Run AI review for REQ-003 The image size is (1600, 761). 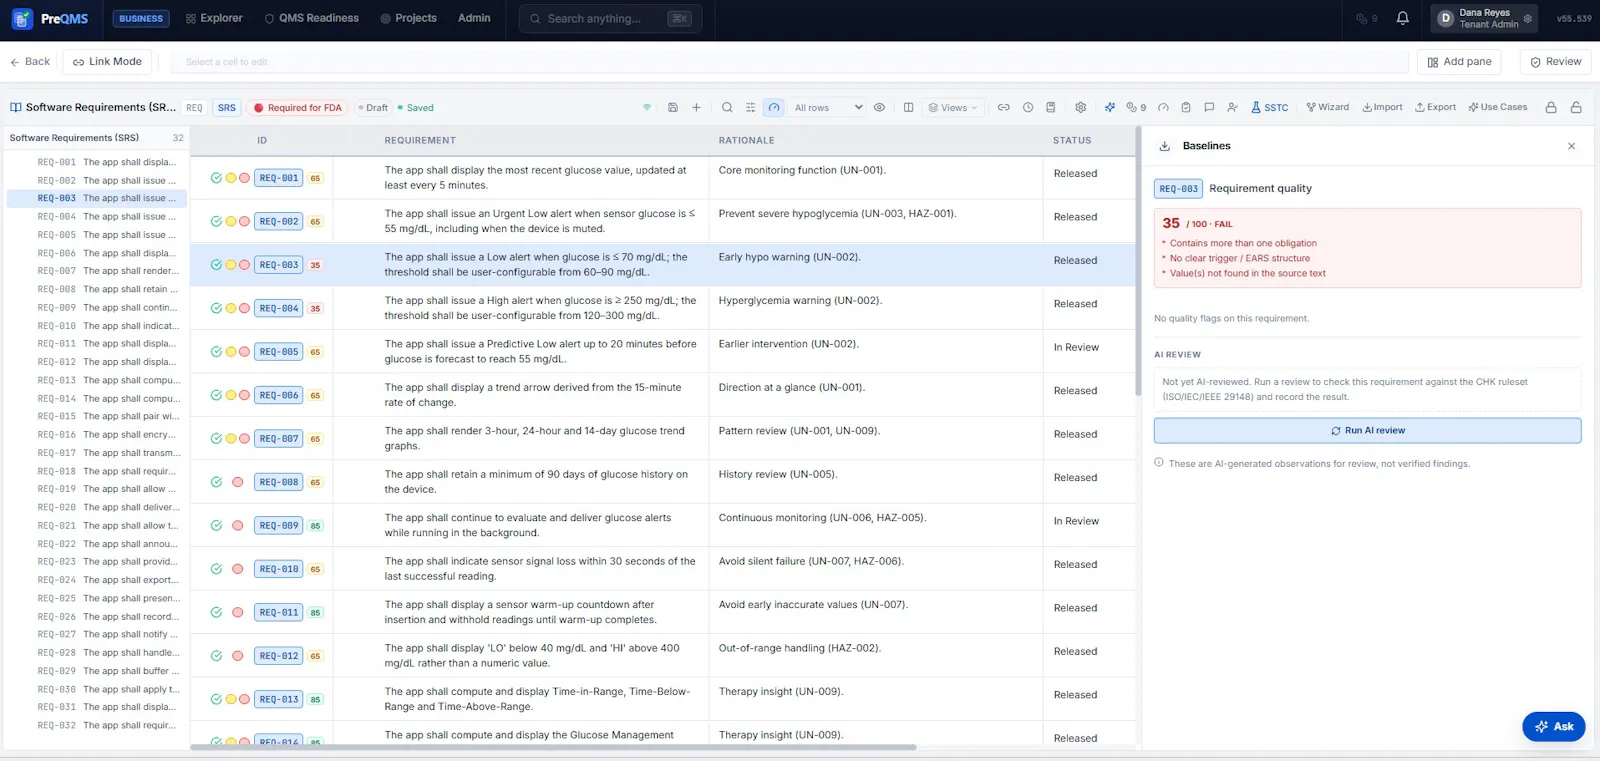(x=1367, y=430)
